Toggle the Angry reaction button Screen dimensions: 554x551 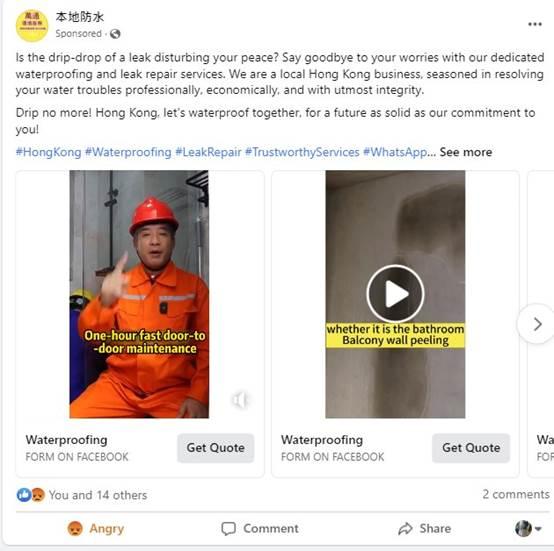96,528
